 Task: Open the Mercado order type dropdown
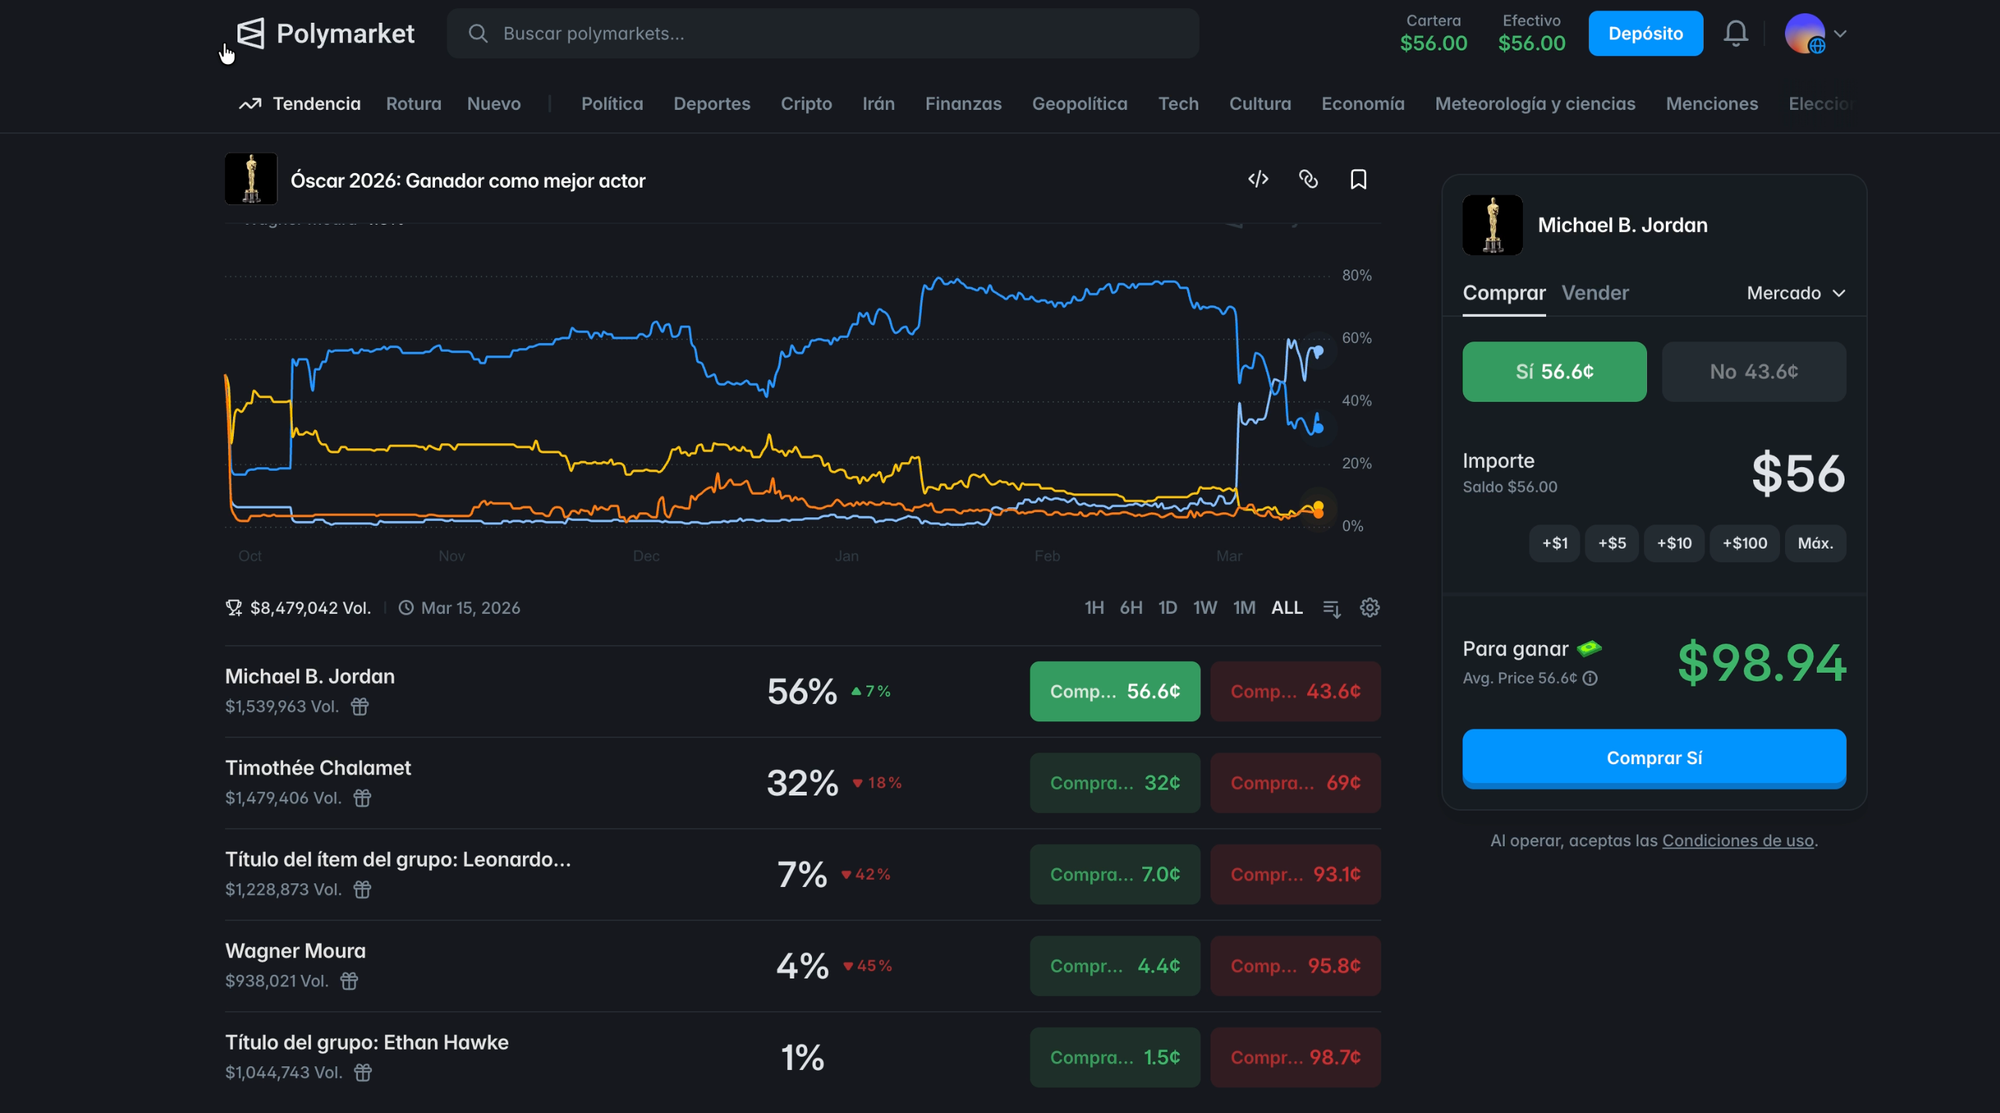click(1795, 293)
